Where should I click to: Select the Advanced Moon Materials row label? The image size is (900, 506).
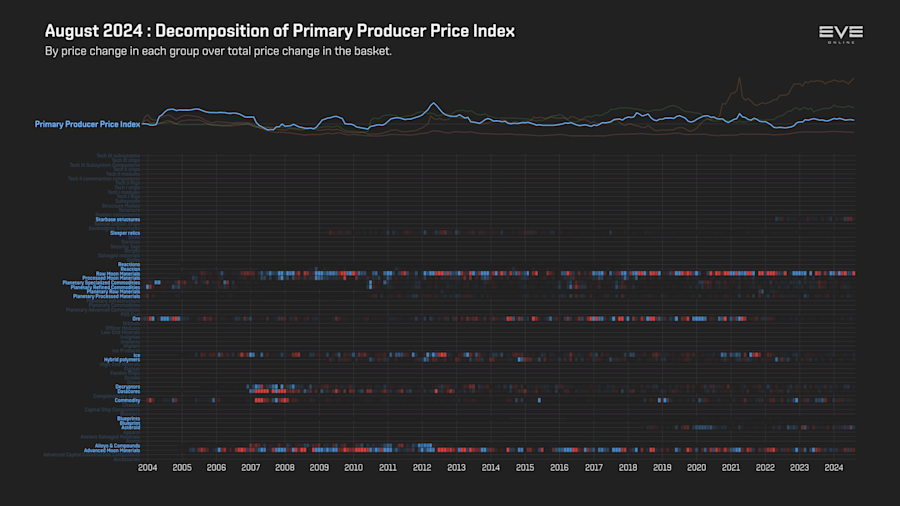pyautogui.click(x=112, y=450)
